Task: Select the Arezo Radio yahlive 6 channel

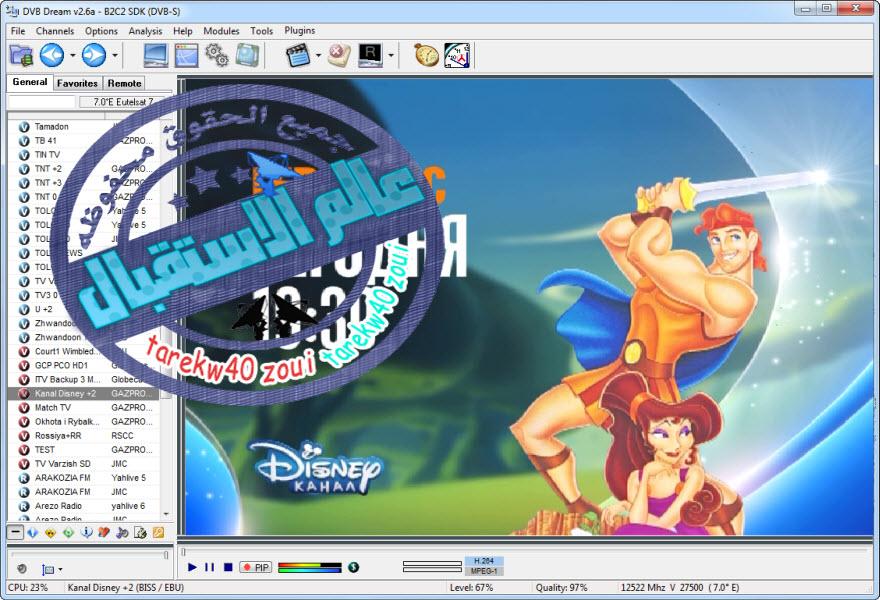Action: [x=84, y=506]
